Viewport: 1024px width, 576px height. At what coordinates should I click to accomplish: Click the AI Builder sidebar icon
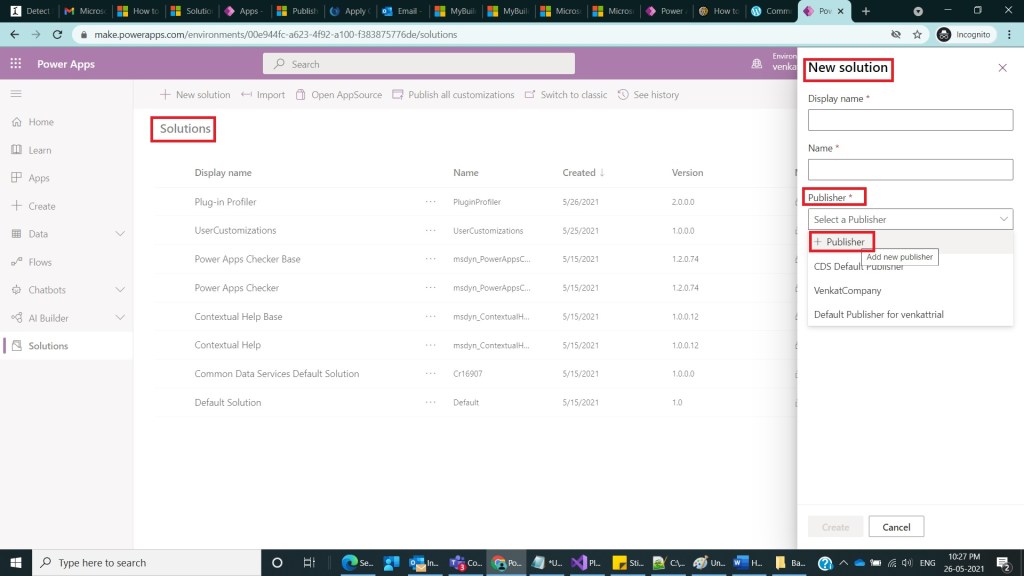click(16, 318)
